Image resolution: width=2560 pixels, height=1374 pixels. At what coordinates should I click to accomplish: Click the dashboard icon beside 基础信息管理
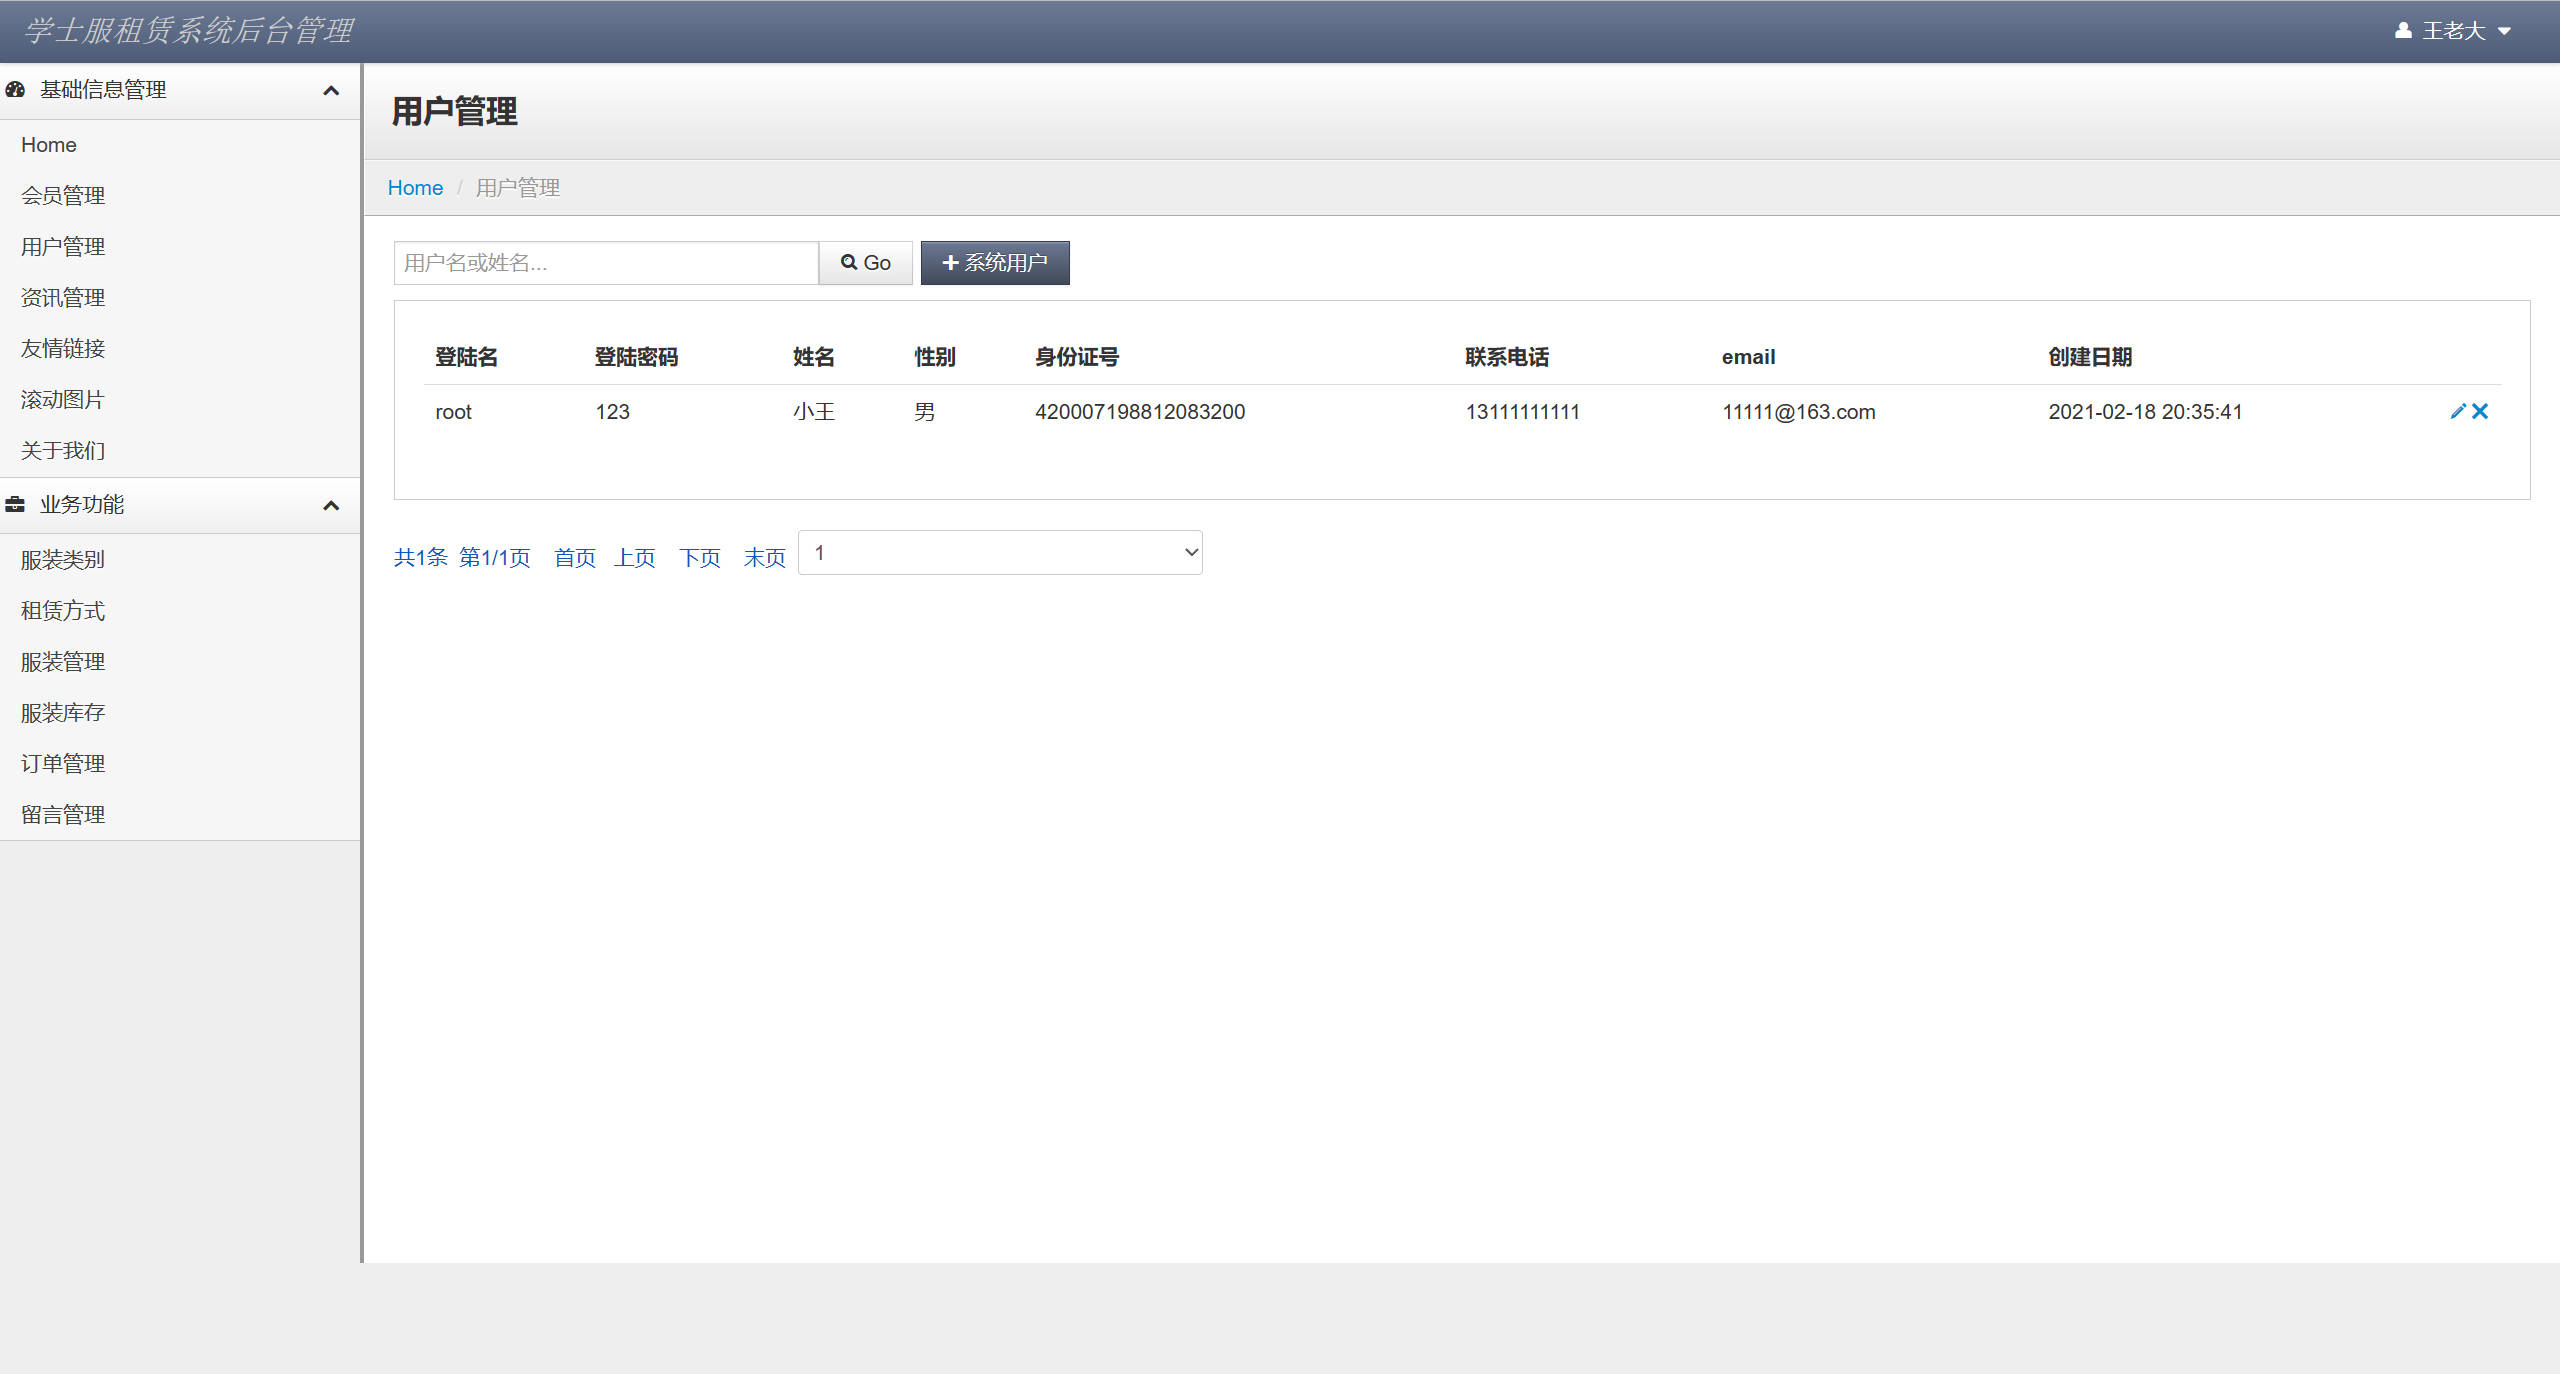tap(15, 90)
